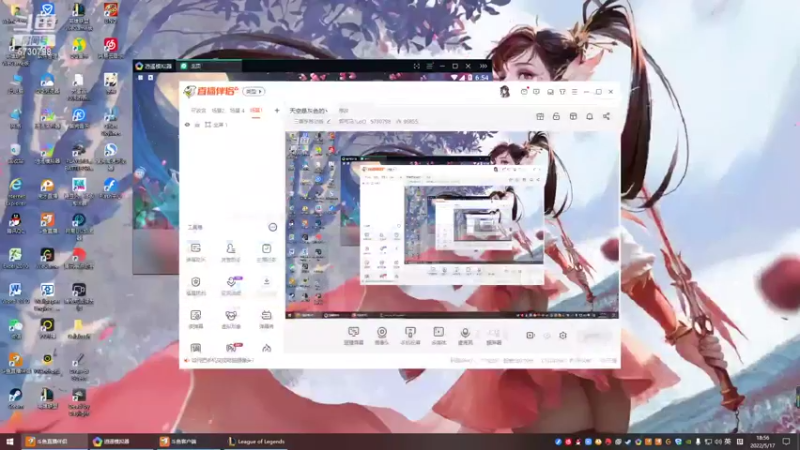Click the share icon above the preview
Screen dimensions: 800x450
pos(606,116)
